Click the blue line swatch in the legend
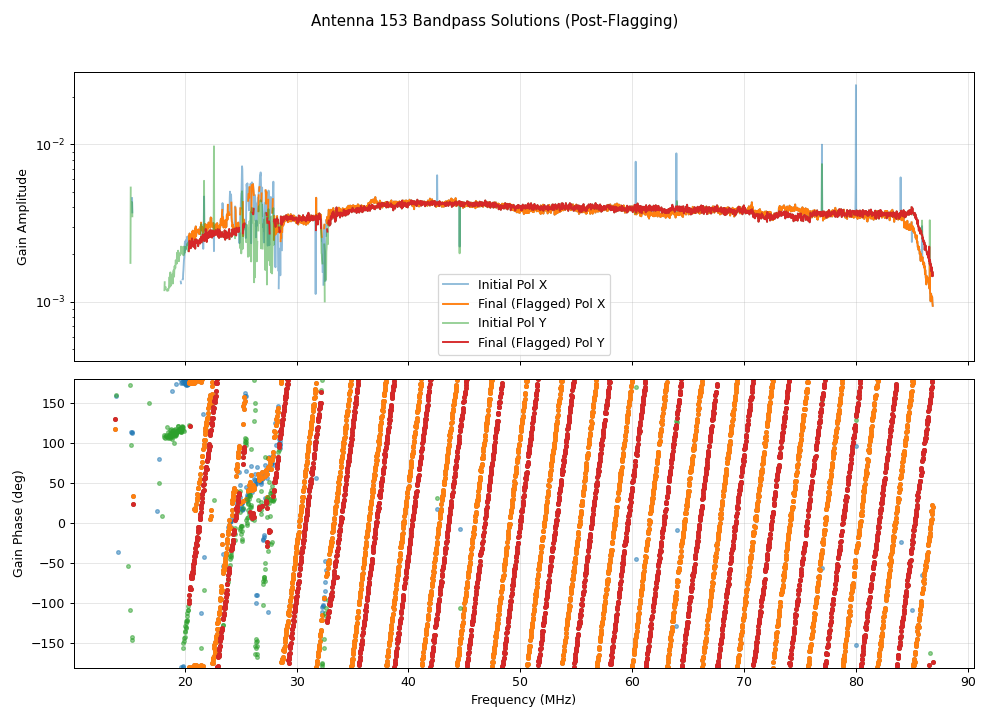The image size is (990, 720). click(x=458, y=285)
